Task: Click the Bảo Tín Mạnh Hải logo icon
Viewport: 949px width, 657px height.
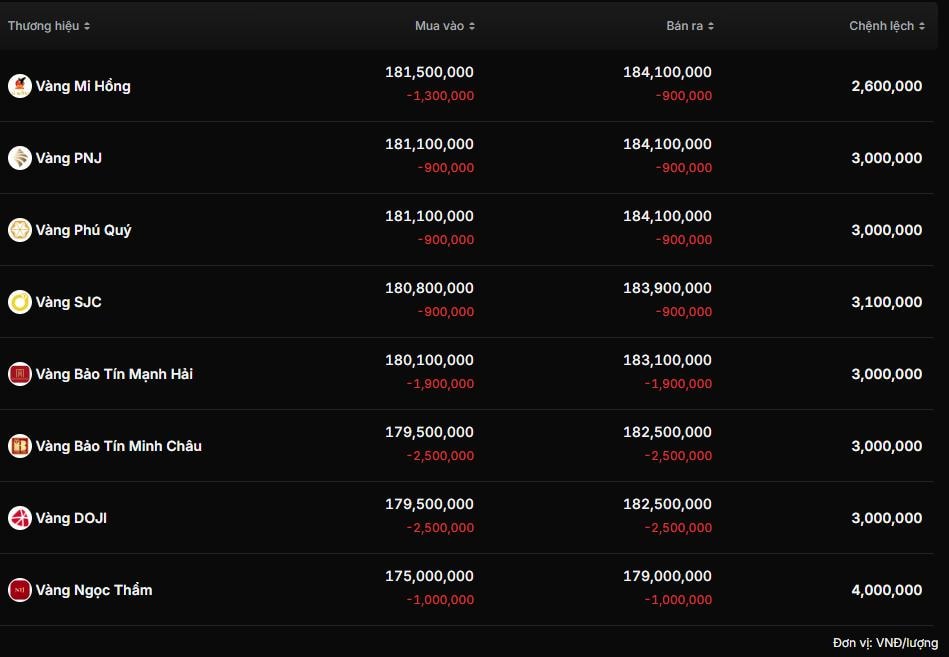Action: 20,374
